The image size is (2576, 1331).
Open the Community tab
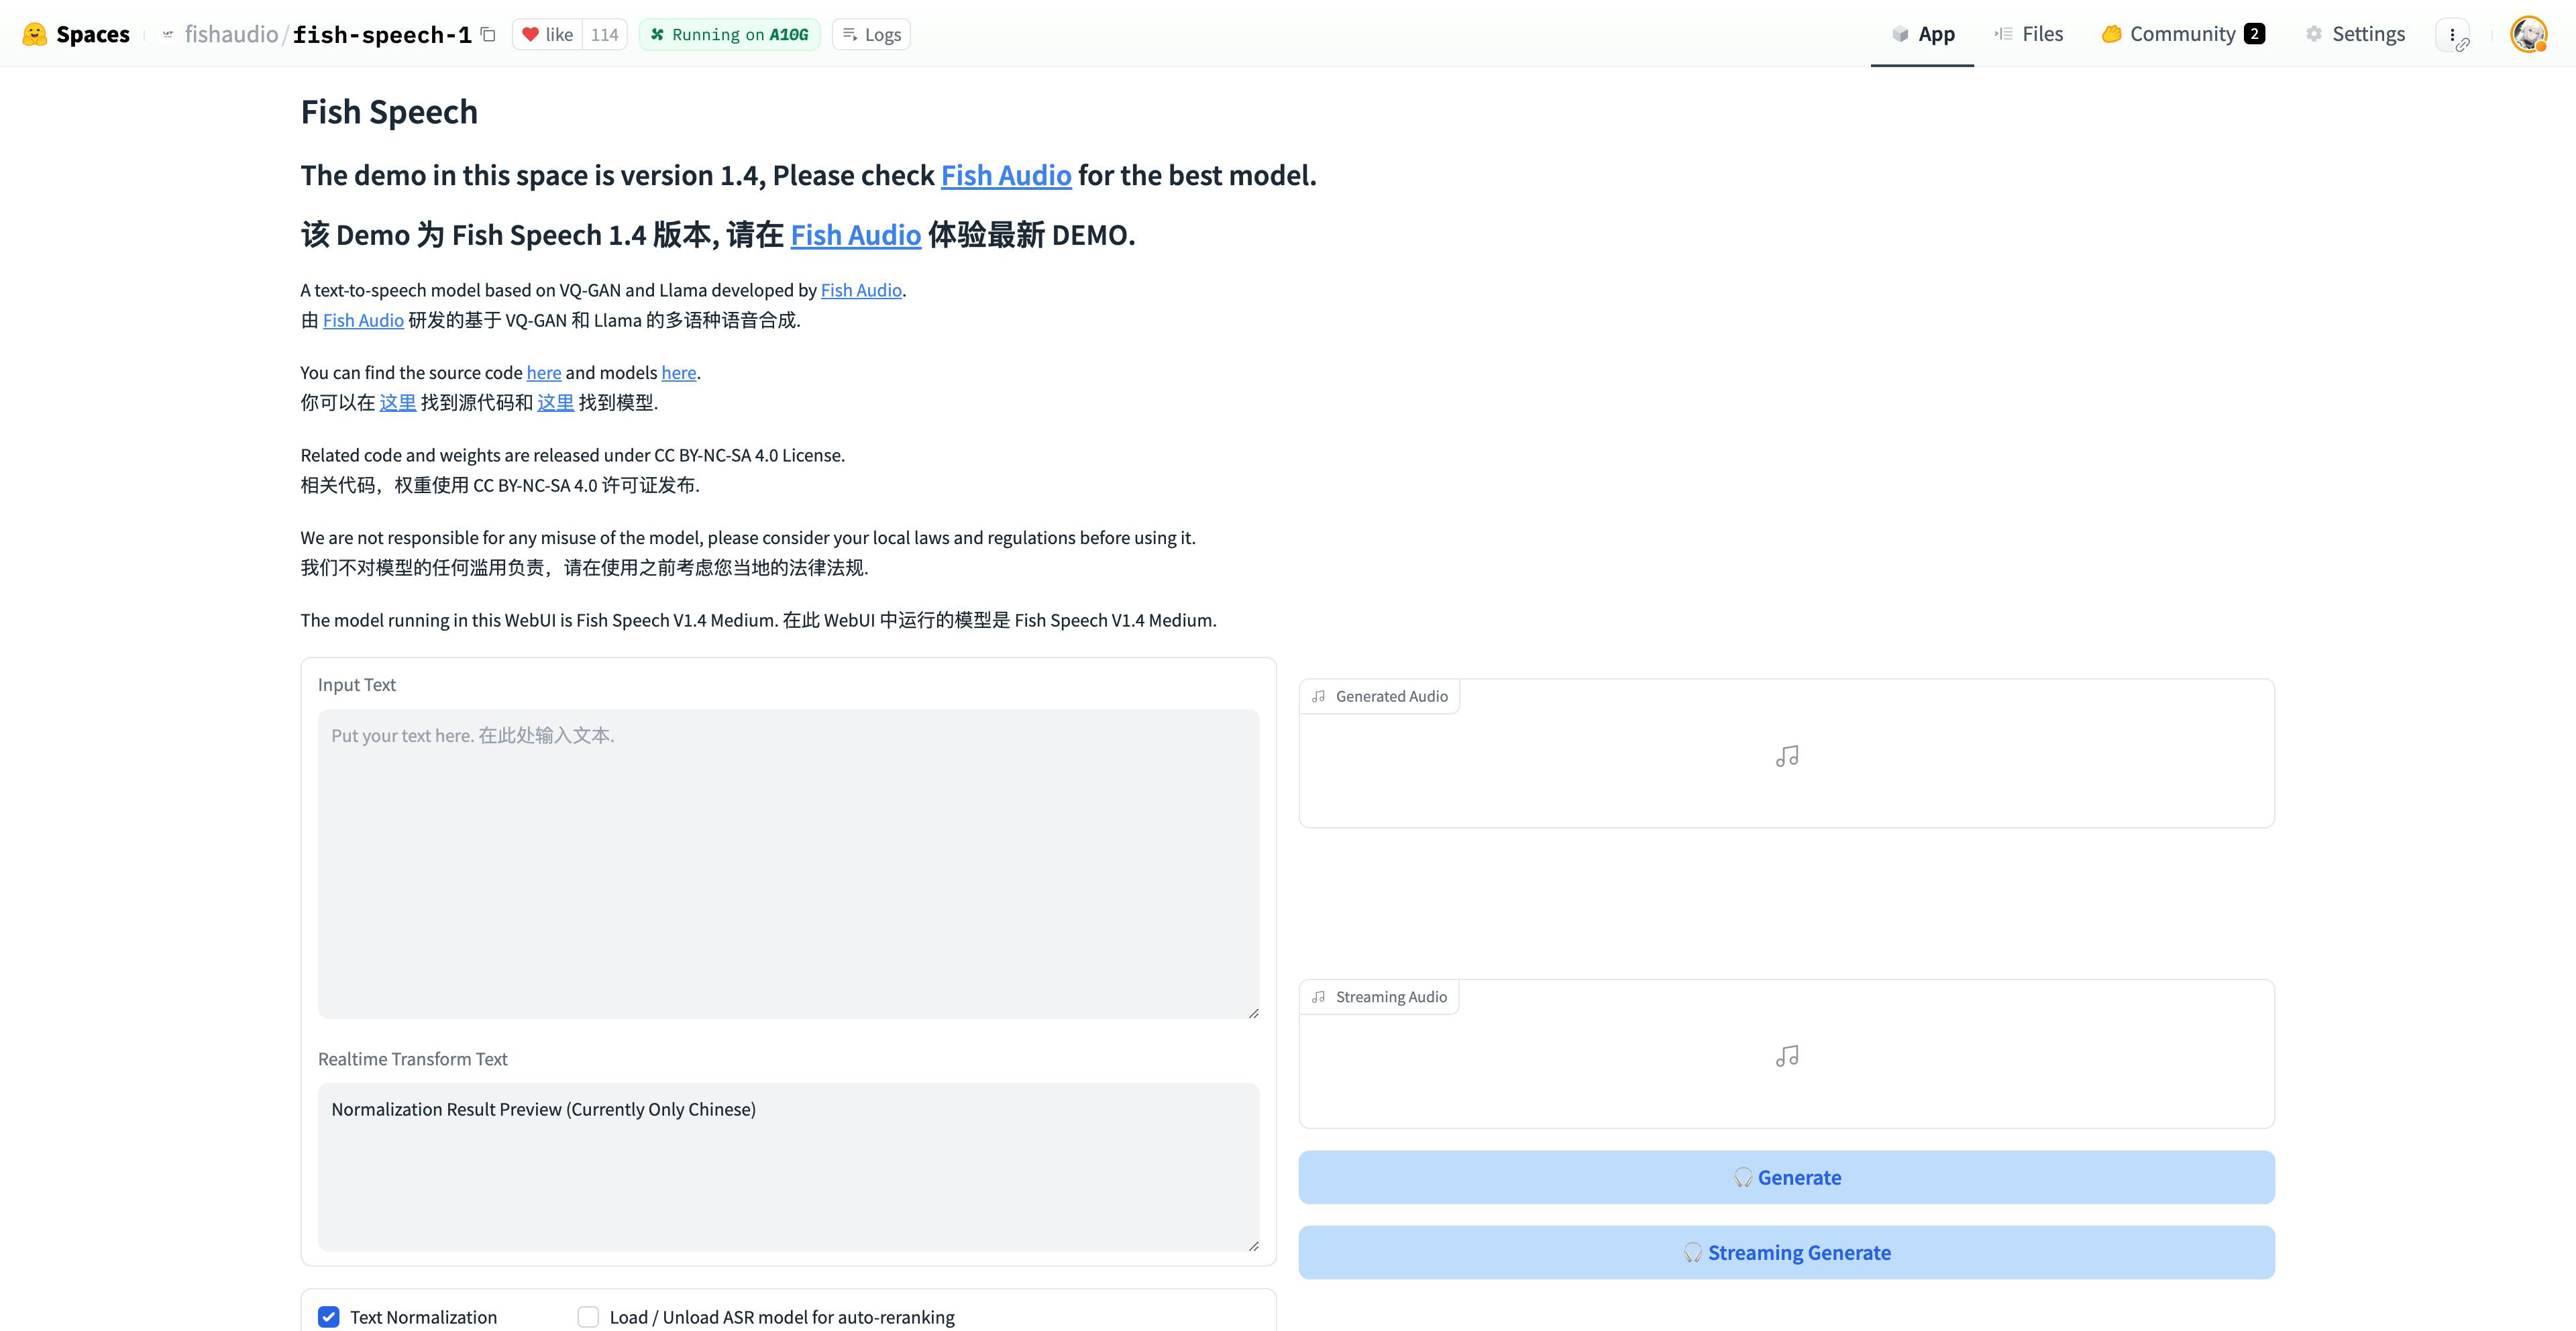(2183, 34)
